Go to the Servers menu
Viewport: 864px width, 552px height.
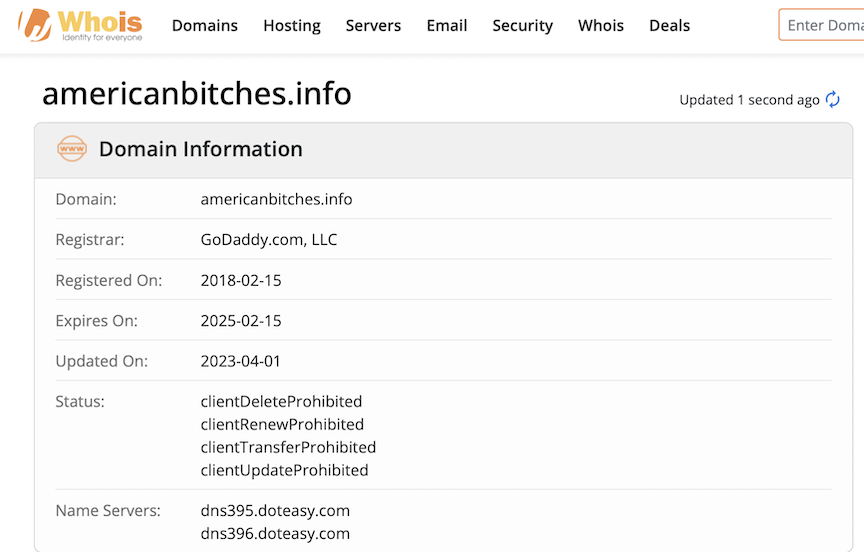pyautogui.click(x=373, y=26)
